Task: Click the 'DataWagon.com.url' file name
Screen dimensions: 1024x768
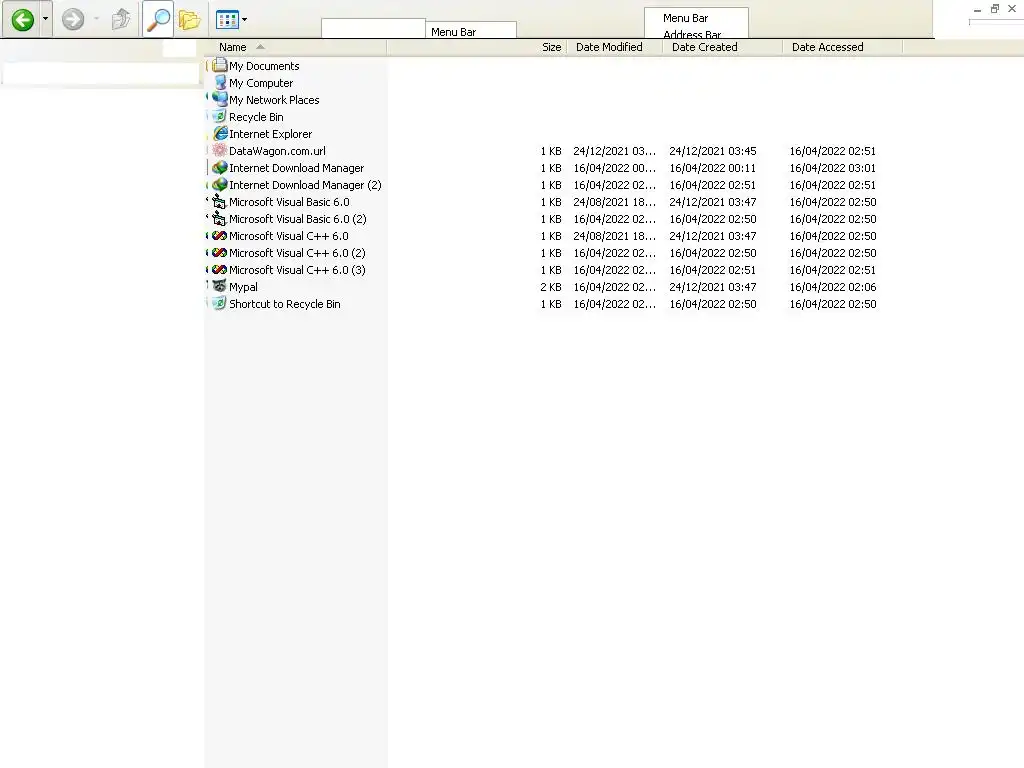Action: 277,151
